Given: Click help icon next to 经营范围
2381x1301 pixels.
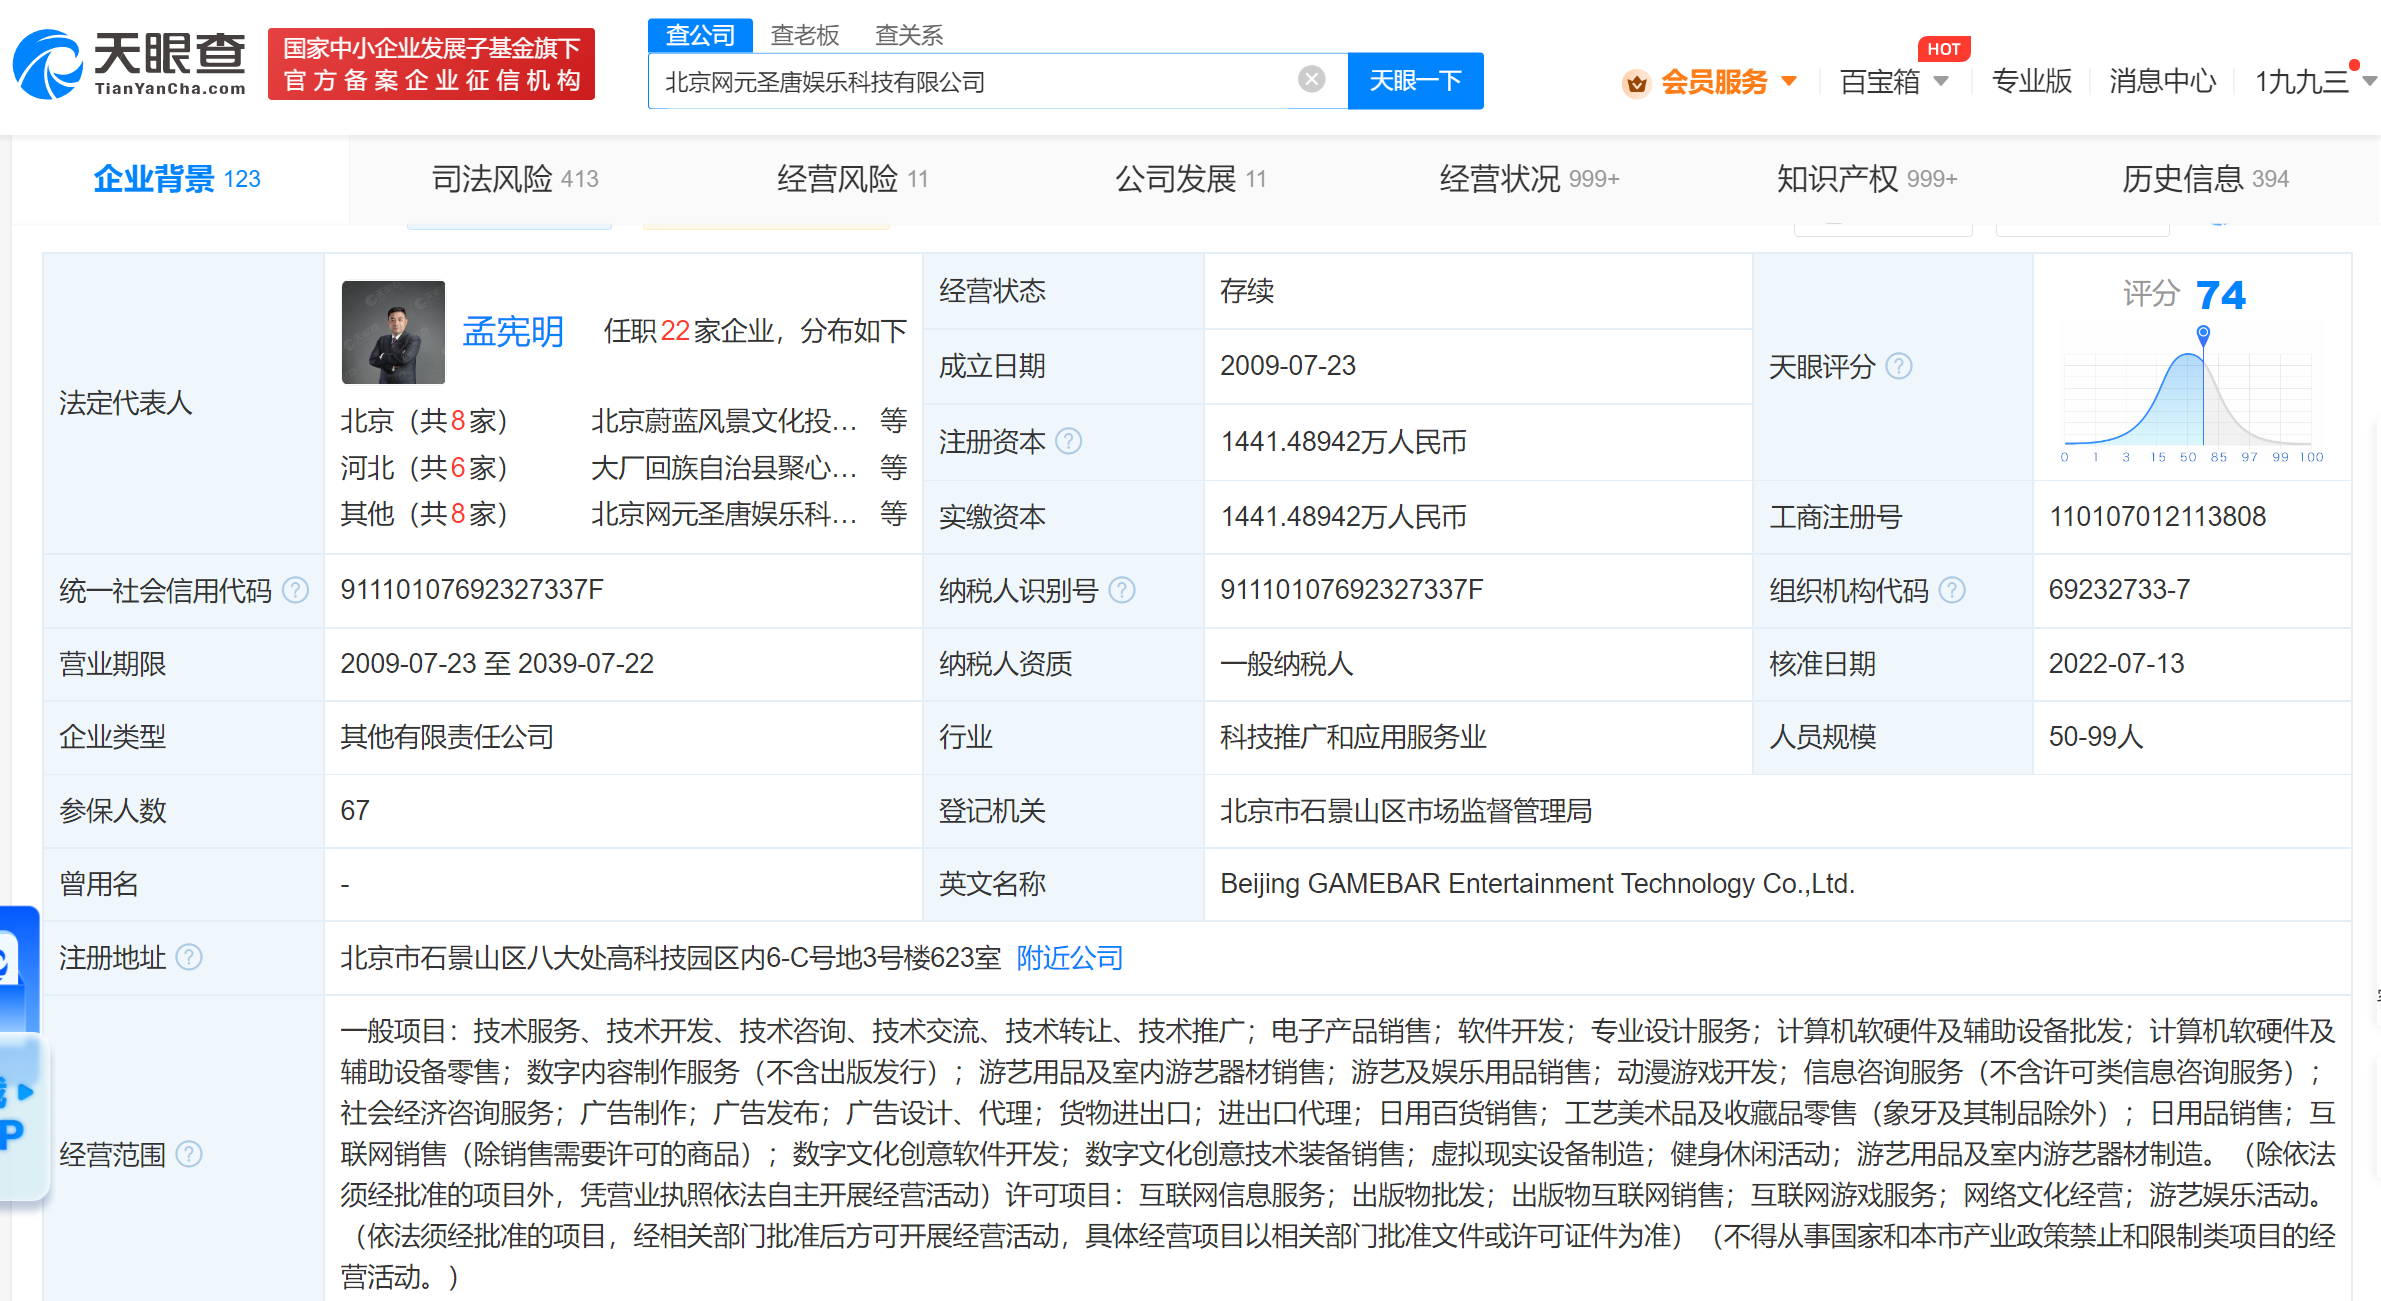Looking at the screenshot, I should [x=189, y=1154].
